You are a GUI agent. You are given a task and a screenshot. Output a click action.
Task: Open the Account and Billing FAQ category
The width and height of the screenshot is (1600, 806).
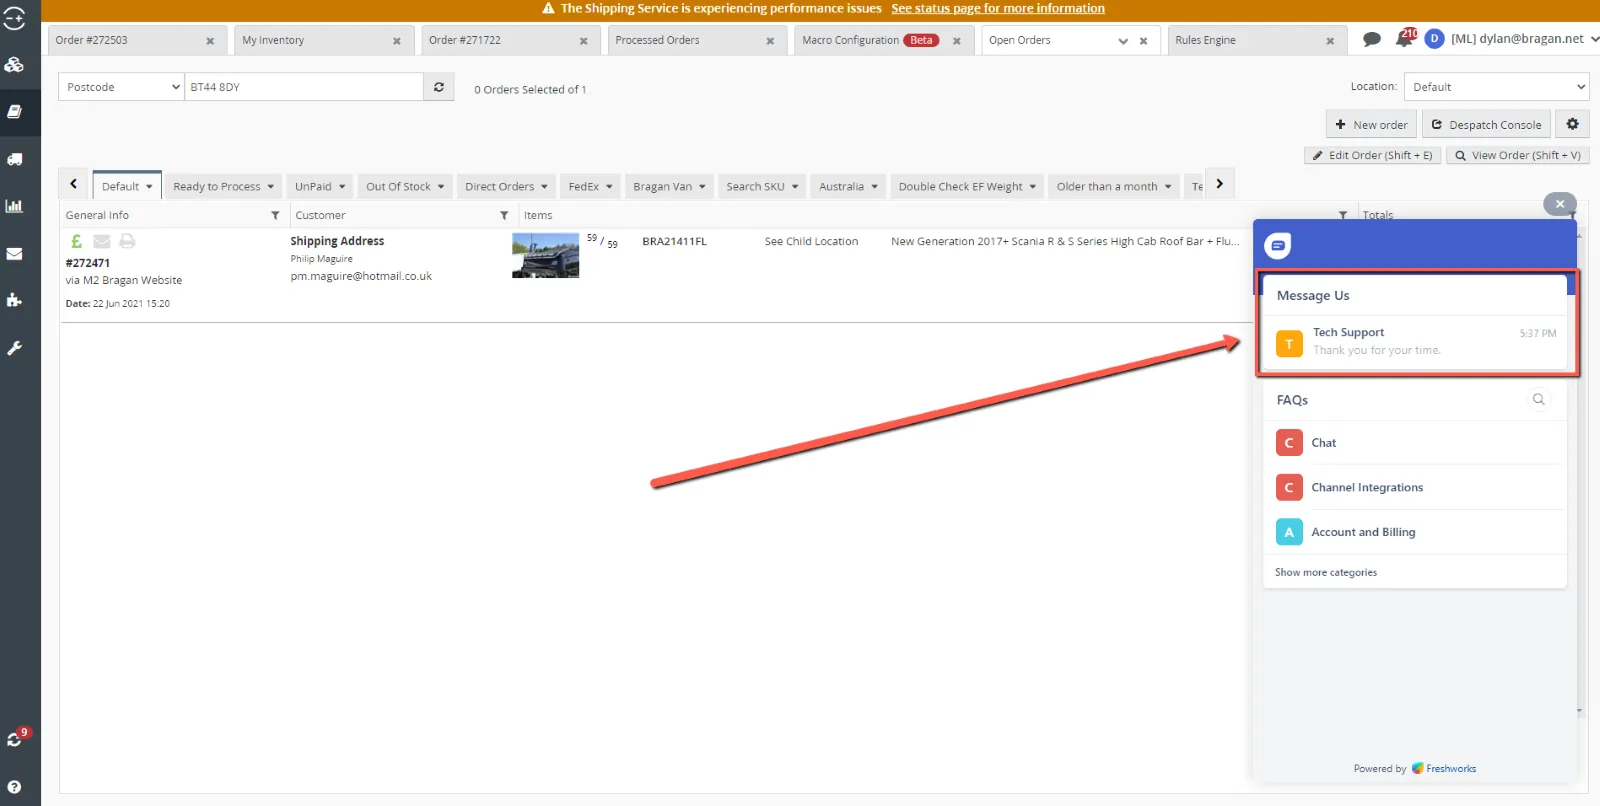point(1415,532)
